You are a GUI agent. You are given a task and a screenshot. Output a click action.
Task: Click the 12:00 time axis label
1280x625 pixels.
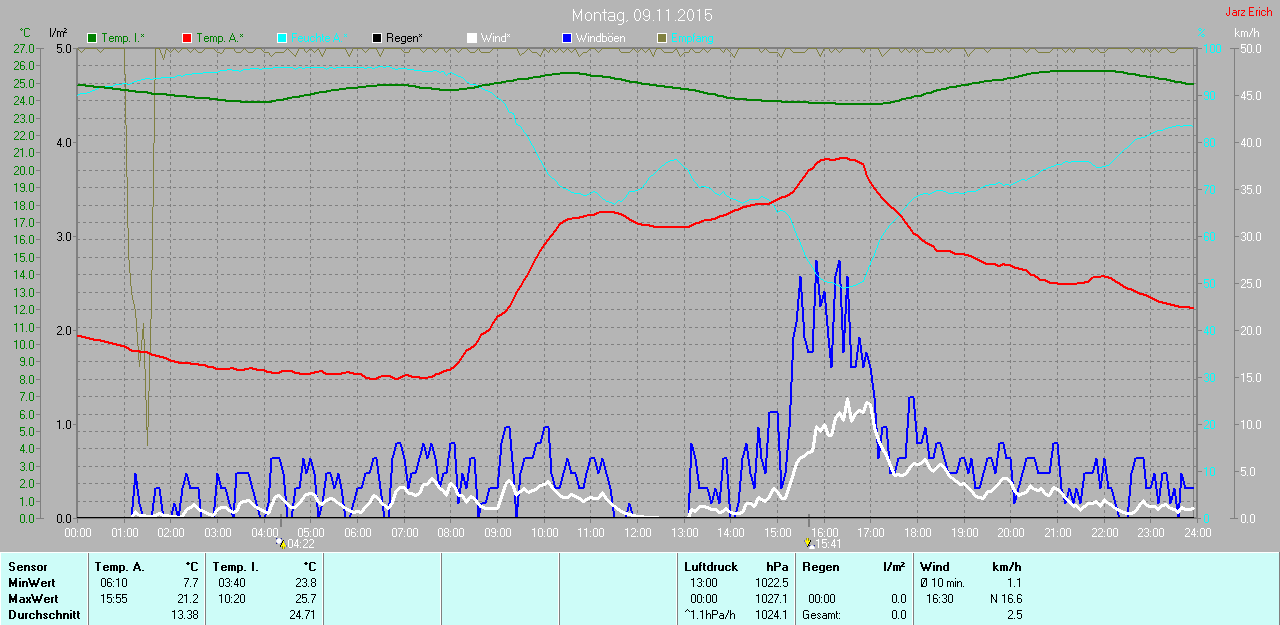tap(637, 533)
